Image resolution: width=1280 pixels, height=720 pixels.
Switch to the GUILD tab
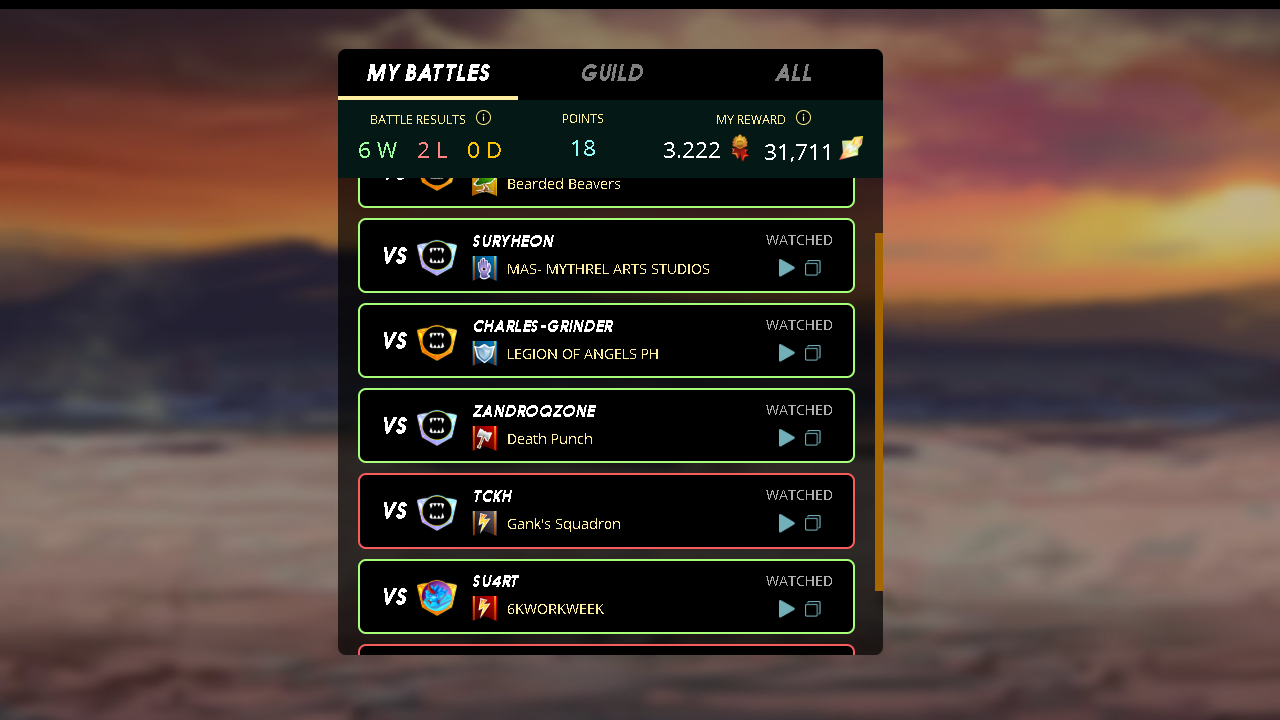tap(612, 73)
